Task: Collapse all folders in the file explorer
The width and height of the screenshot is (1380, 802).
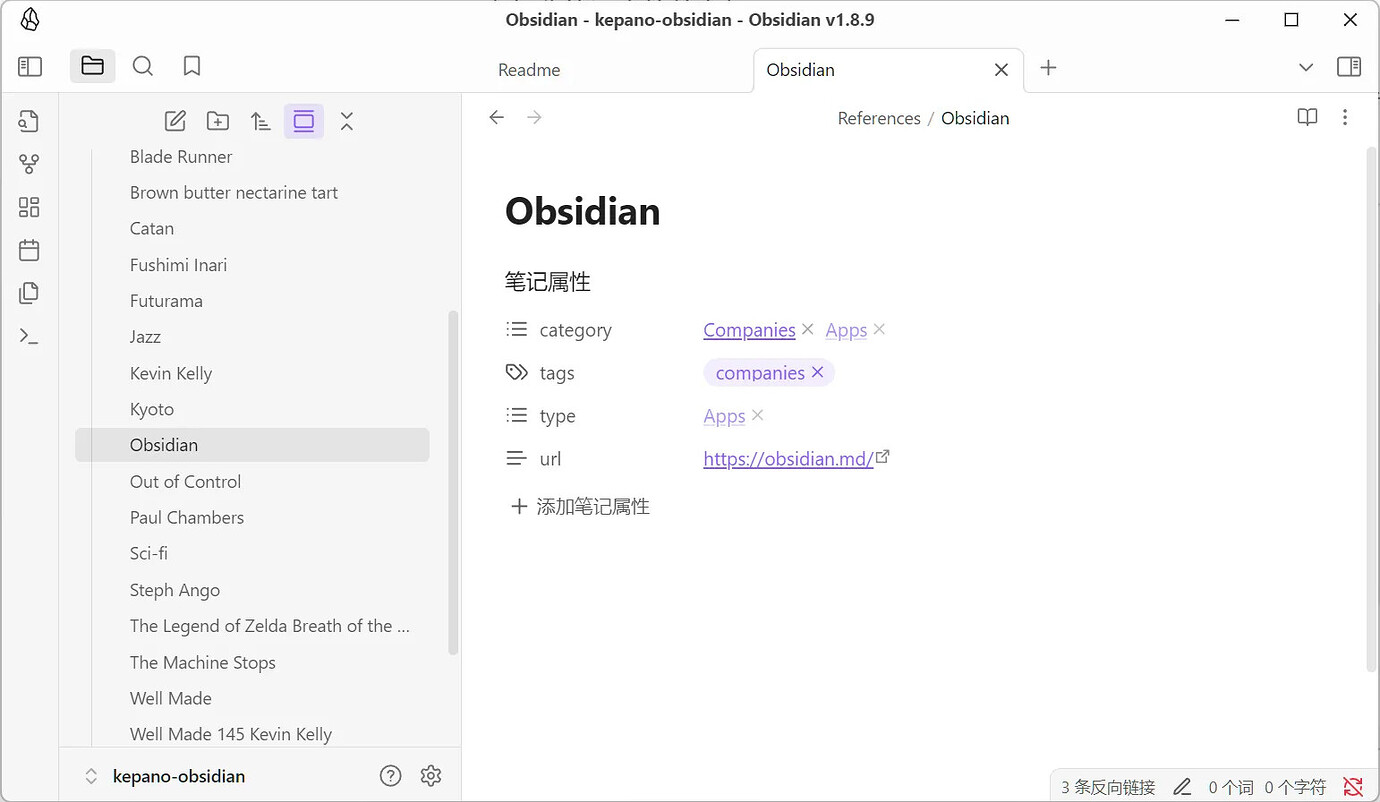Action: coord(346,120)
